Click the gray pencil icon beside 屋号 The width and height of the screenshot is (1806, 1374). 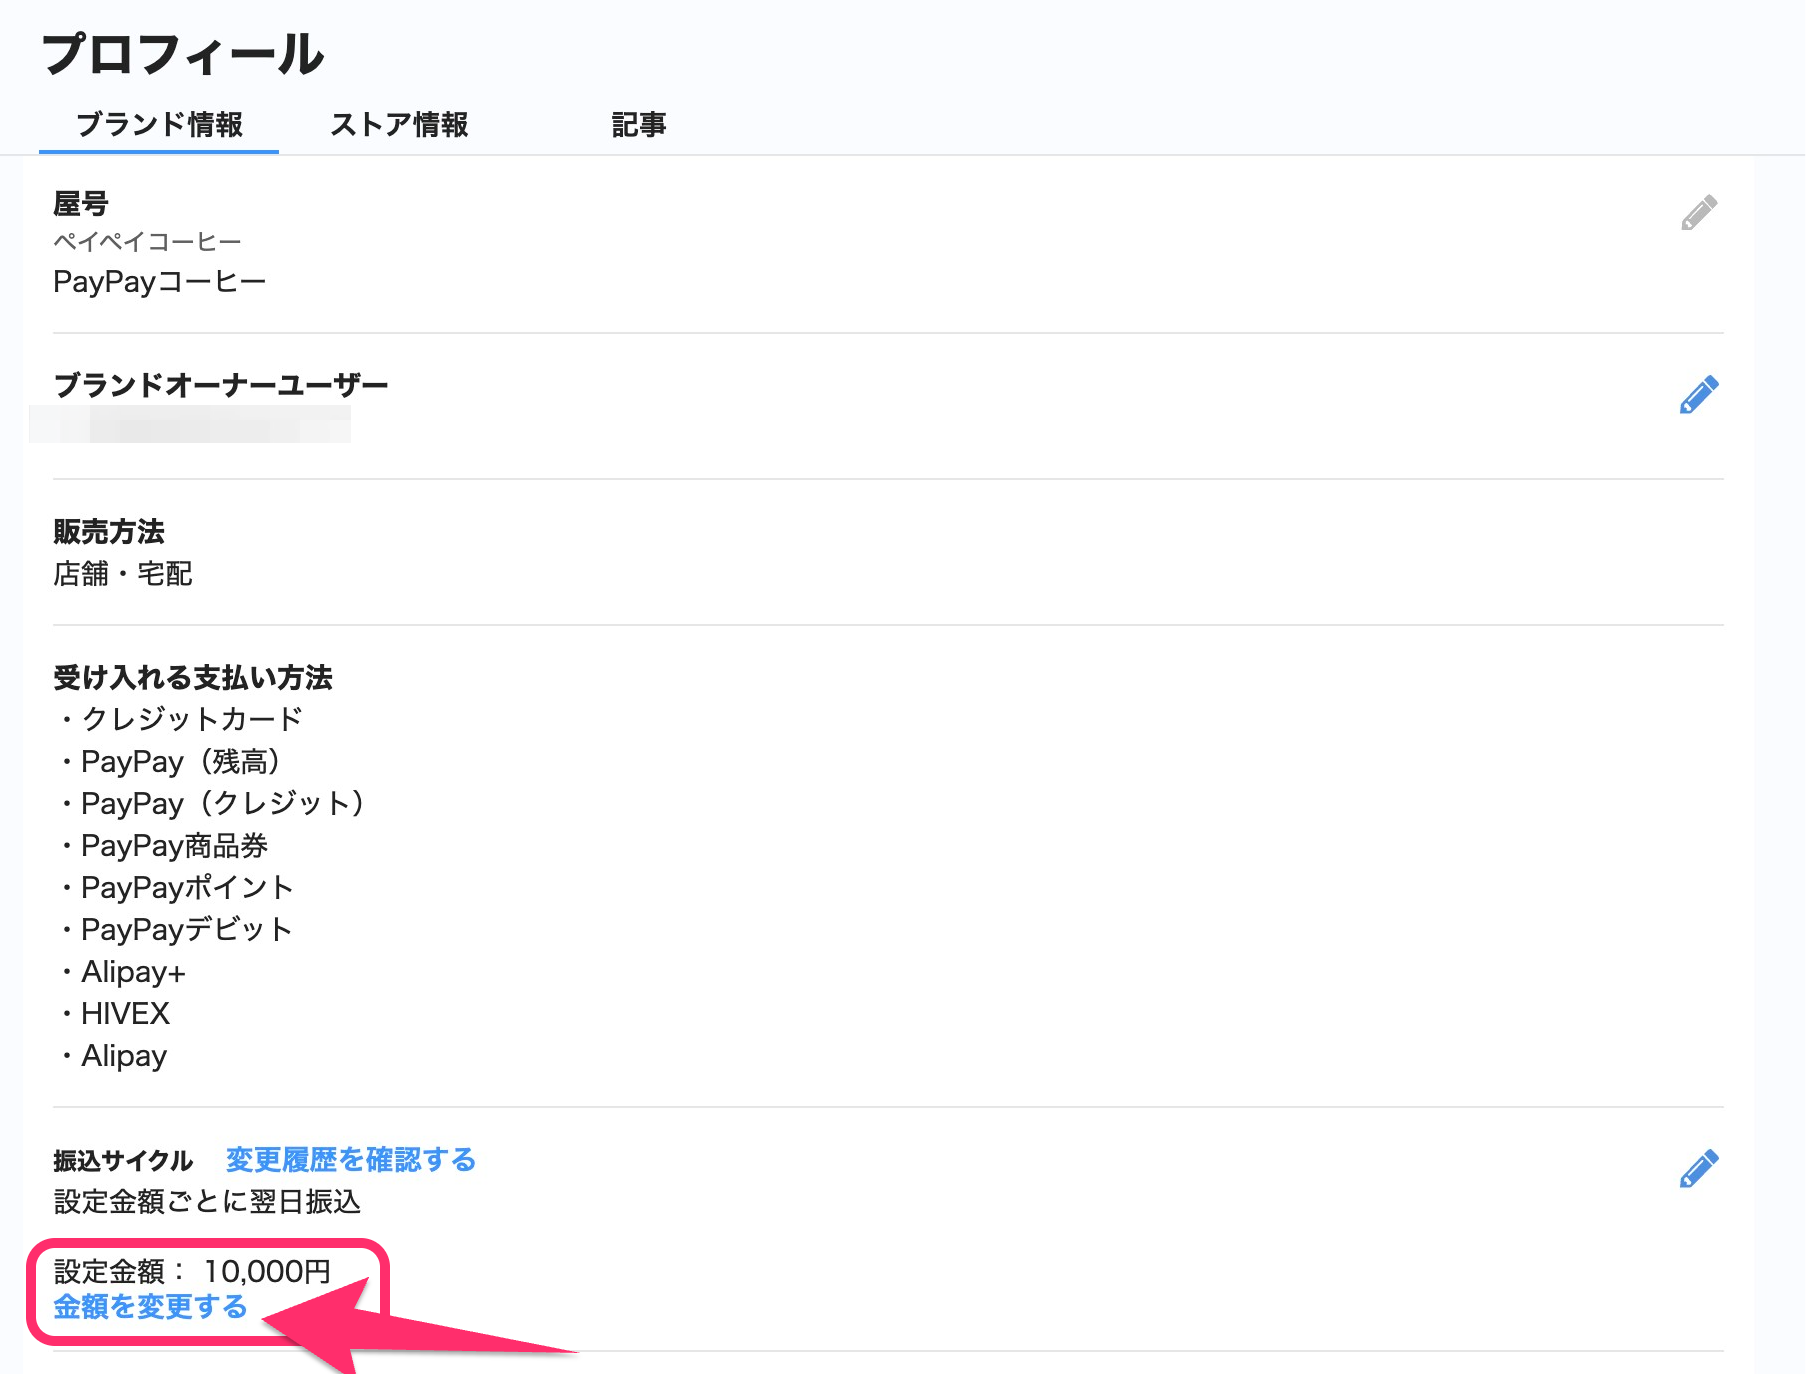pyautogui.click(x=1698, y=213)
